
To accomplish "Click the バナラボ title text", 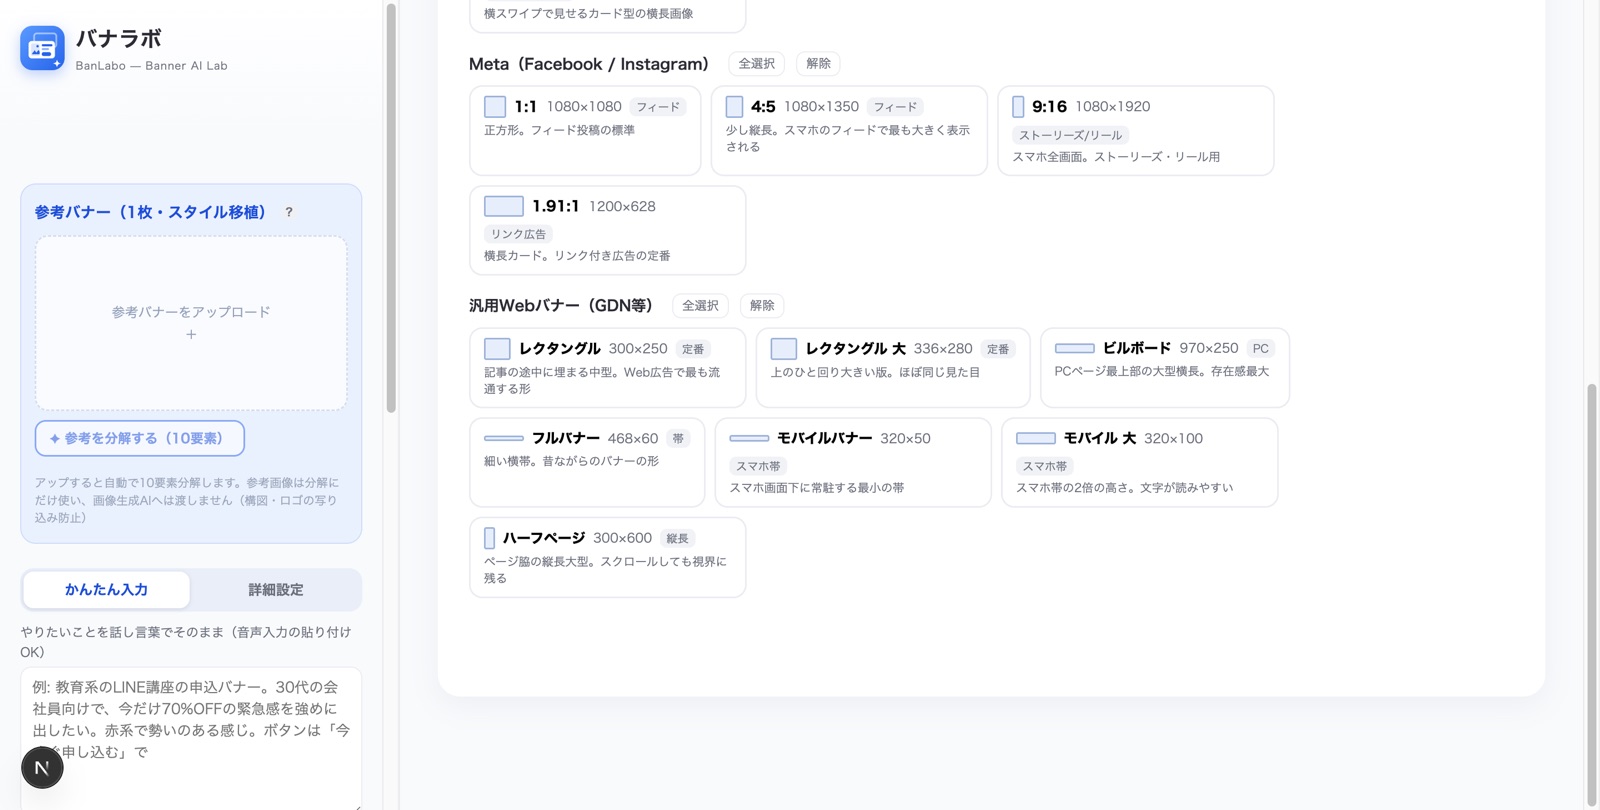I will [118, 39].
